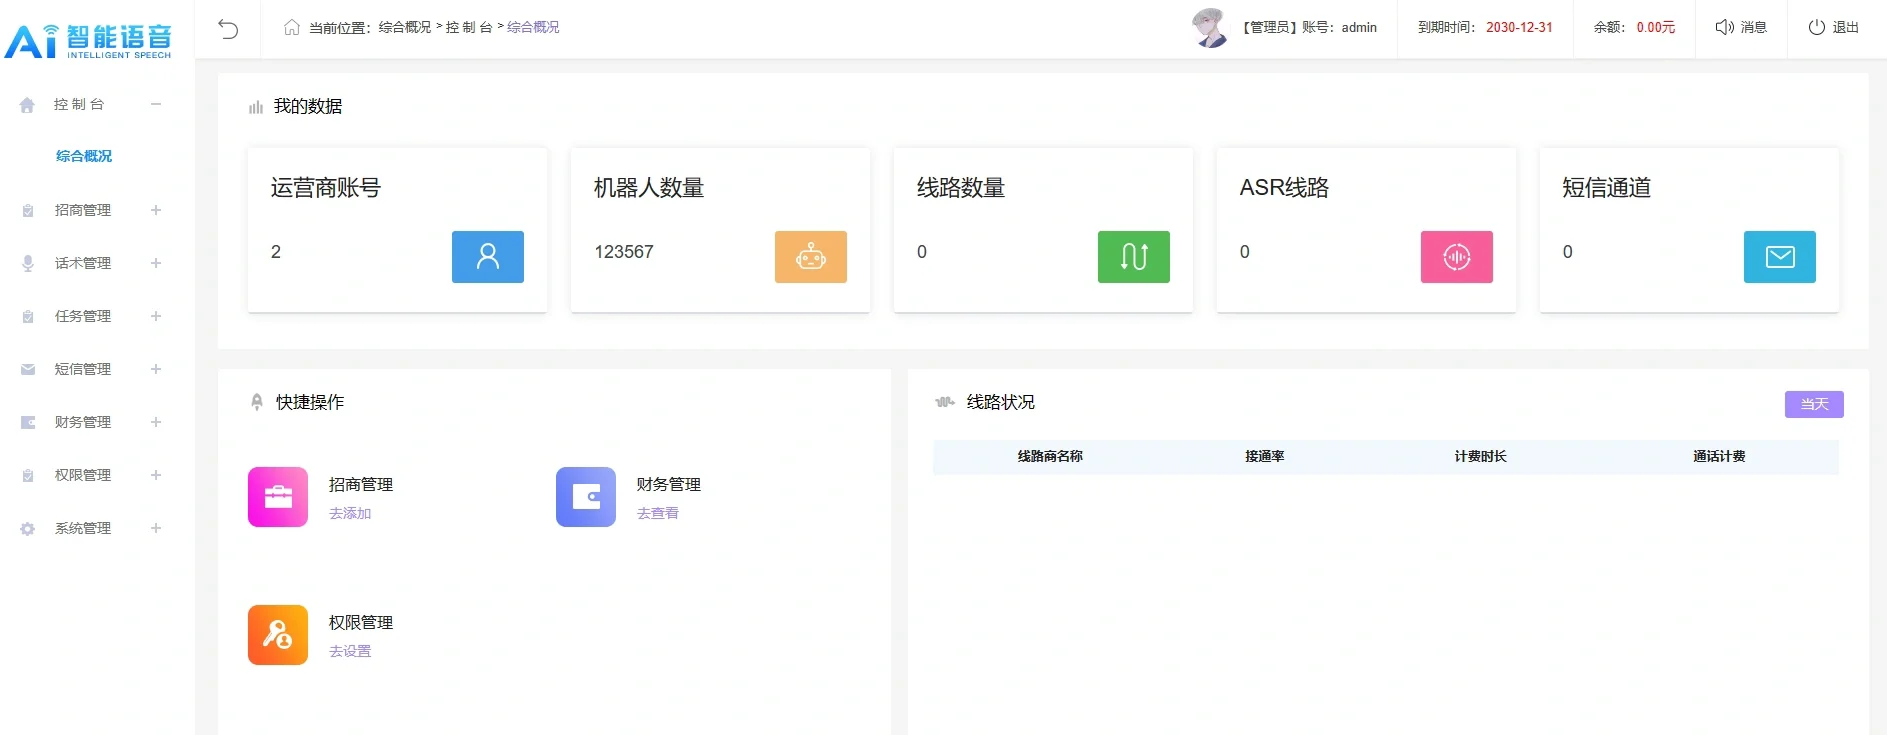Click the clipboard icon beside 招商管理 in sidebar
The height and width of the screenshot is (735, 1887).
[28, 211]
